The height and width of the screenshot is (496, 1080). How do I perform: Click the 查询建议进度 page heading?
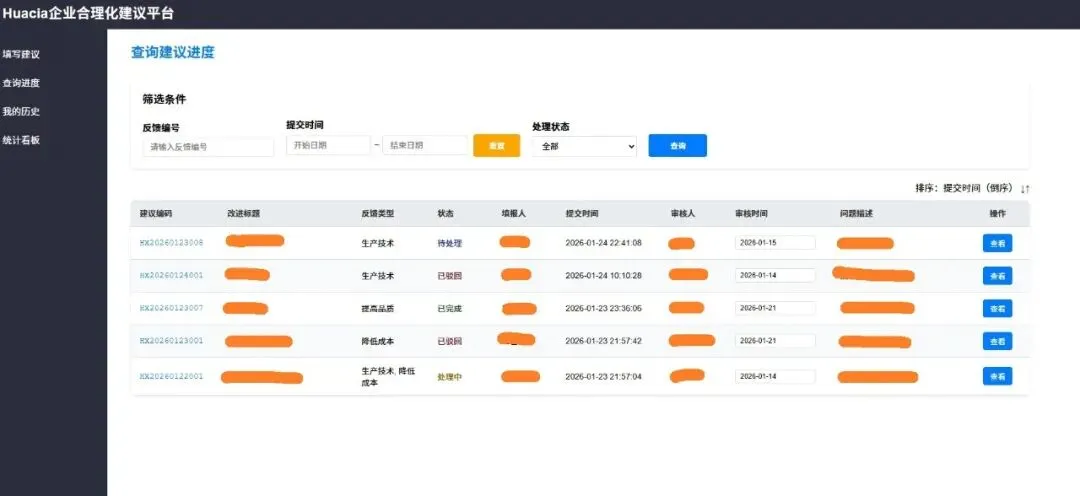click(x=173, y=52)
